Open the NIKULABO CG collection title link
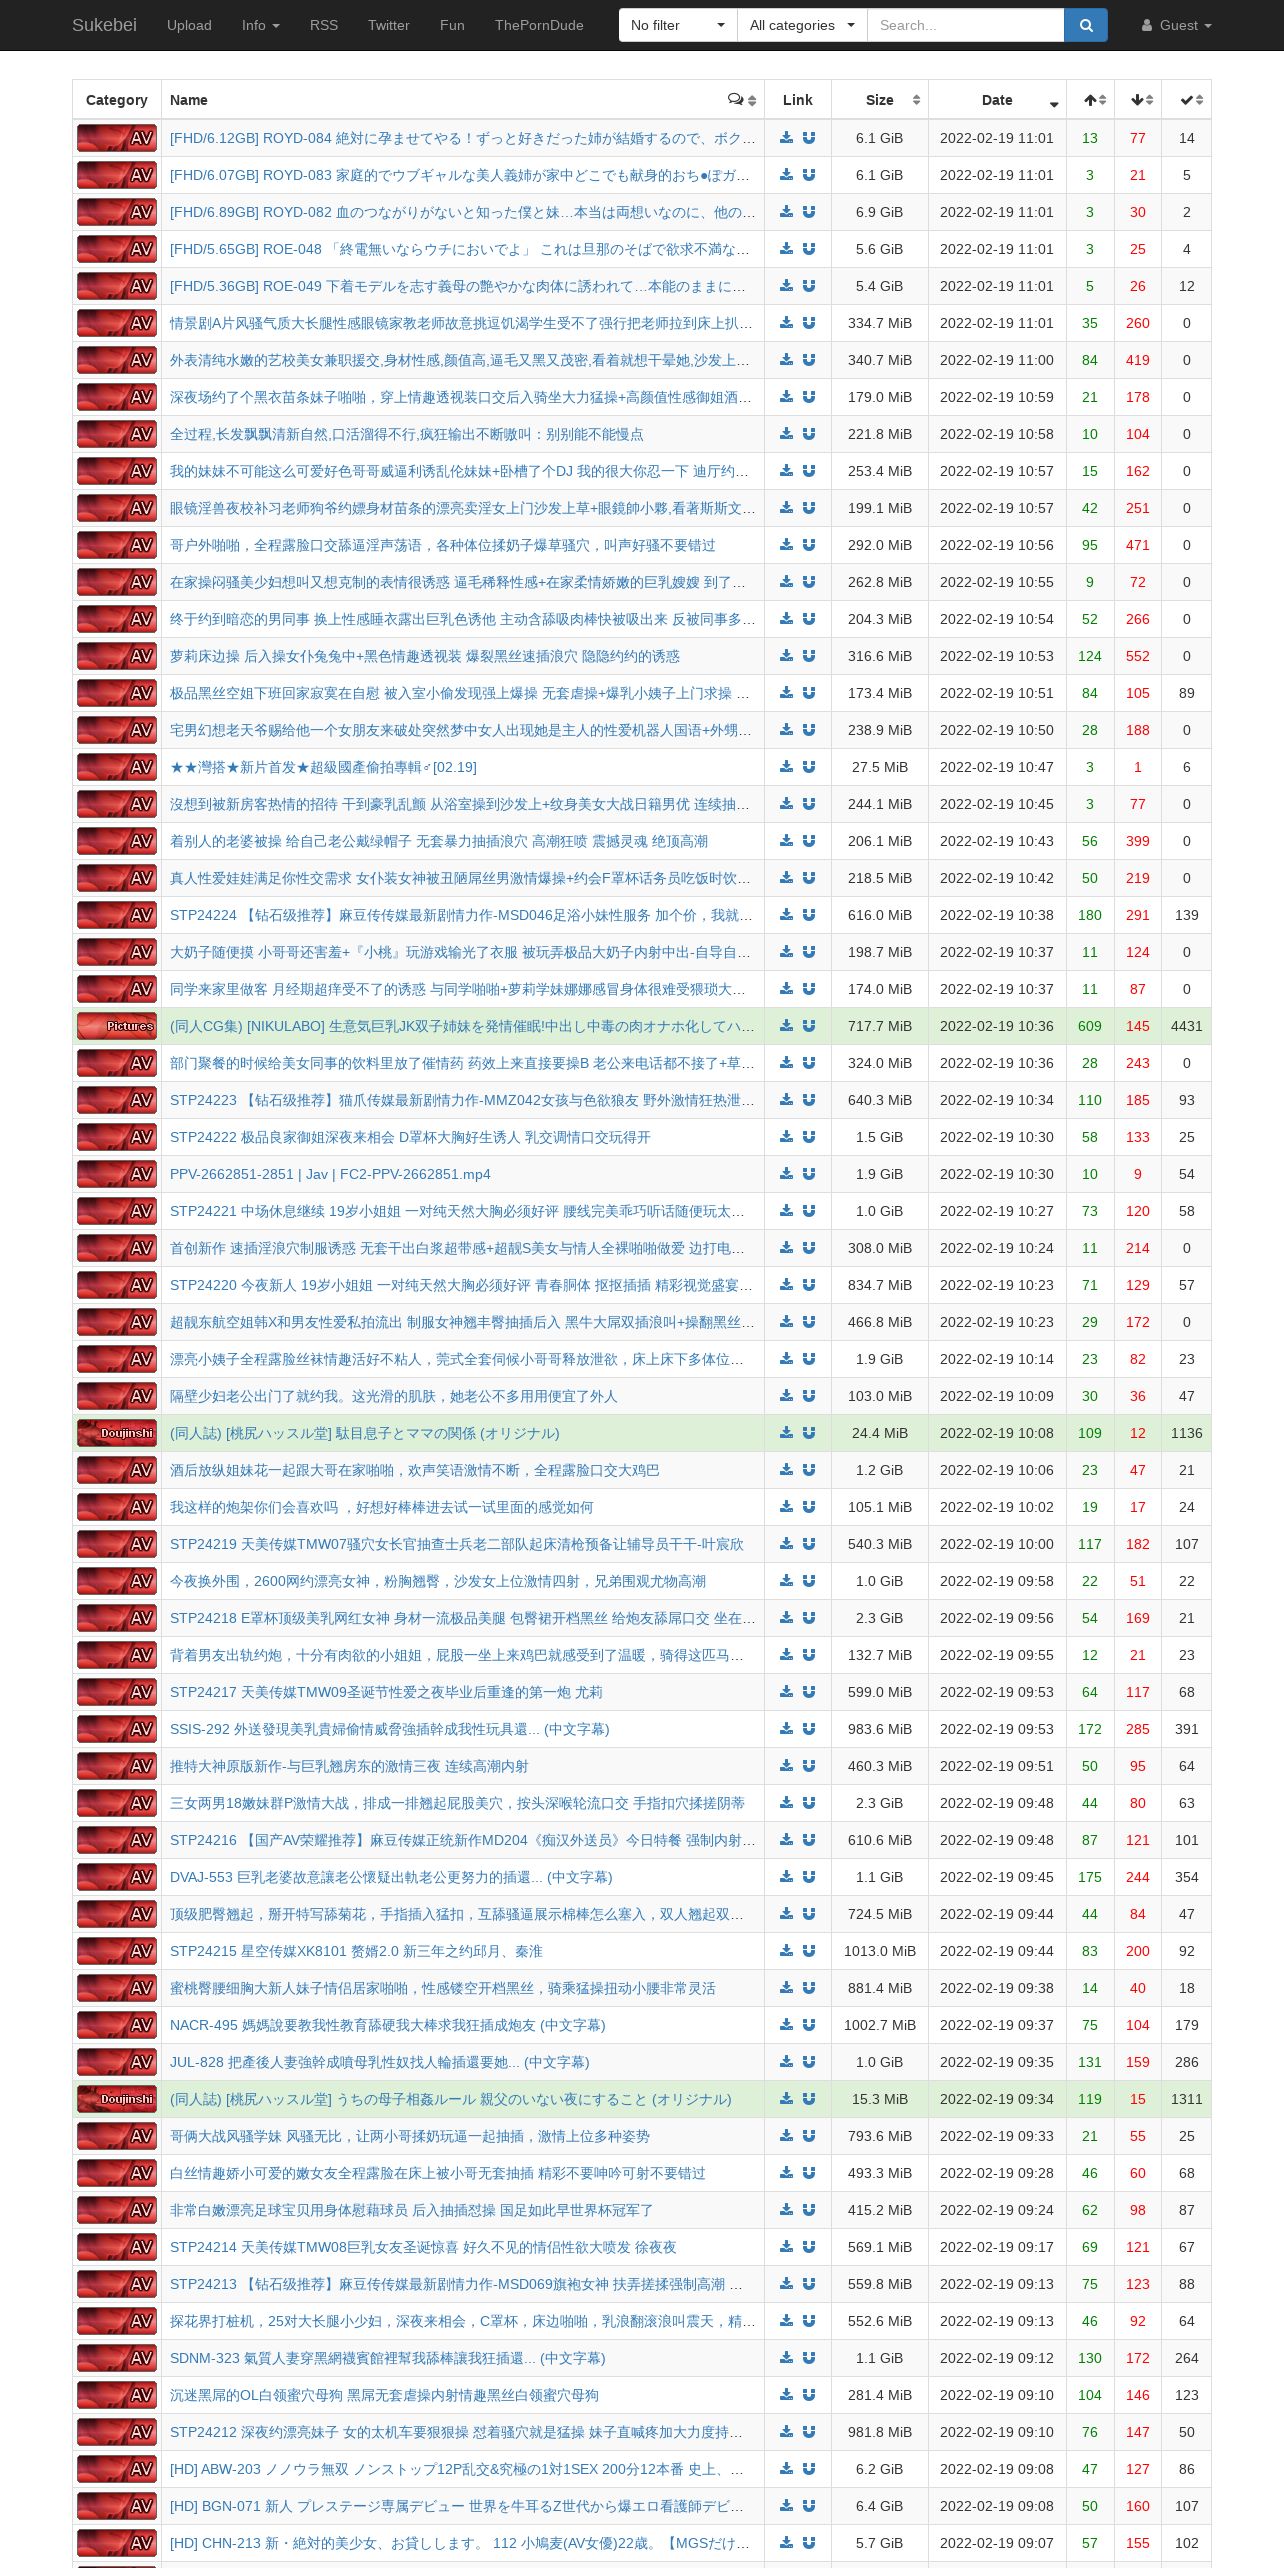 [462, 1026]
